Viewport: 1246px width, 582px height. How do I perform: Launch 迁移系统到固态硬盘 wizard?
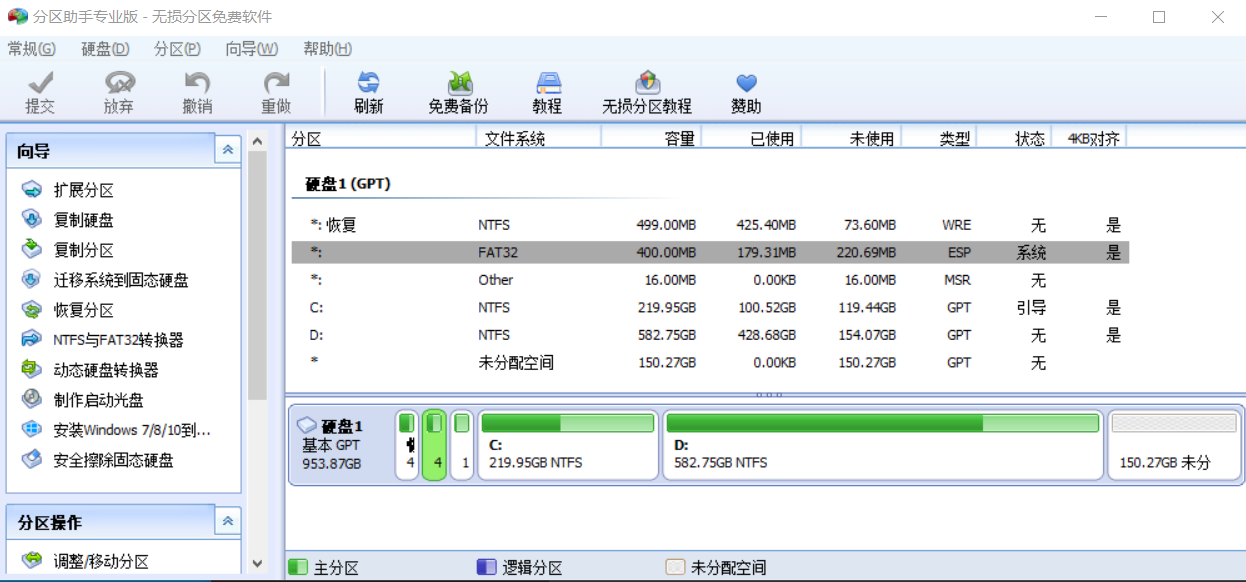coord(120,280)
